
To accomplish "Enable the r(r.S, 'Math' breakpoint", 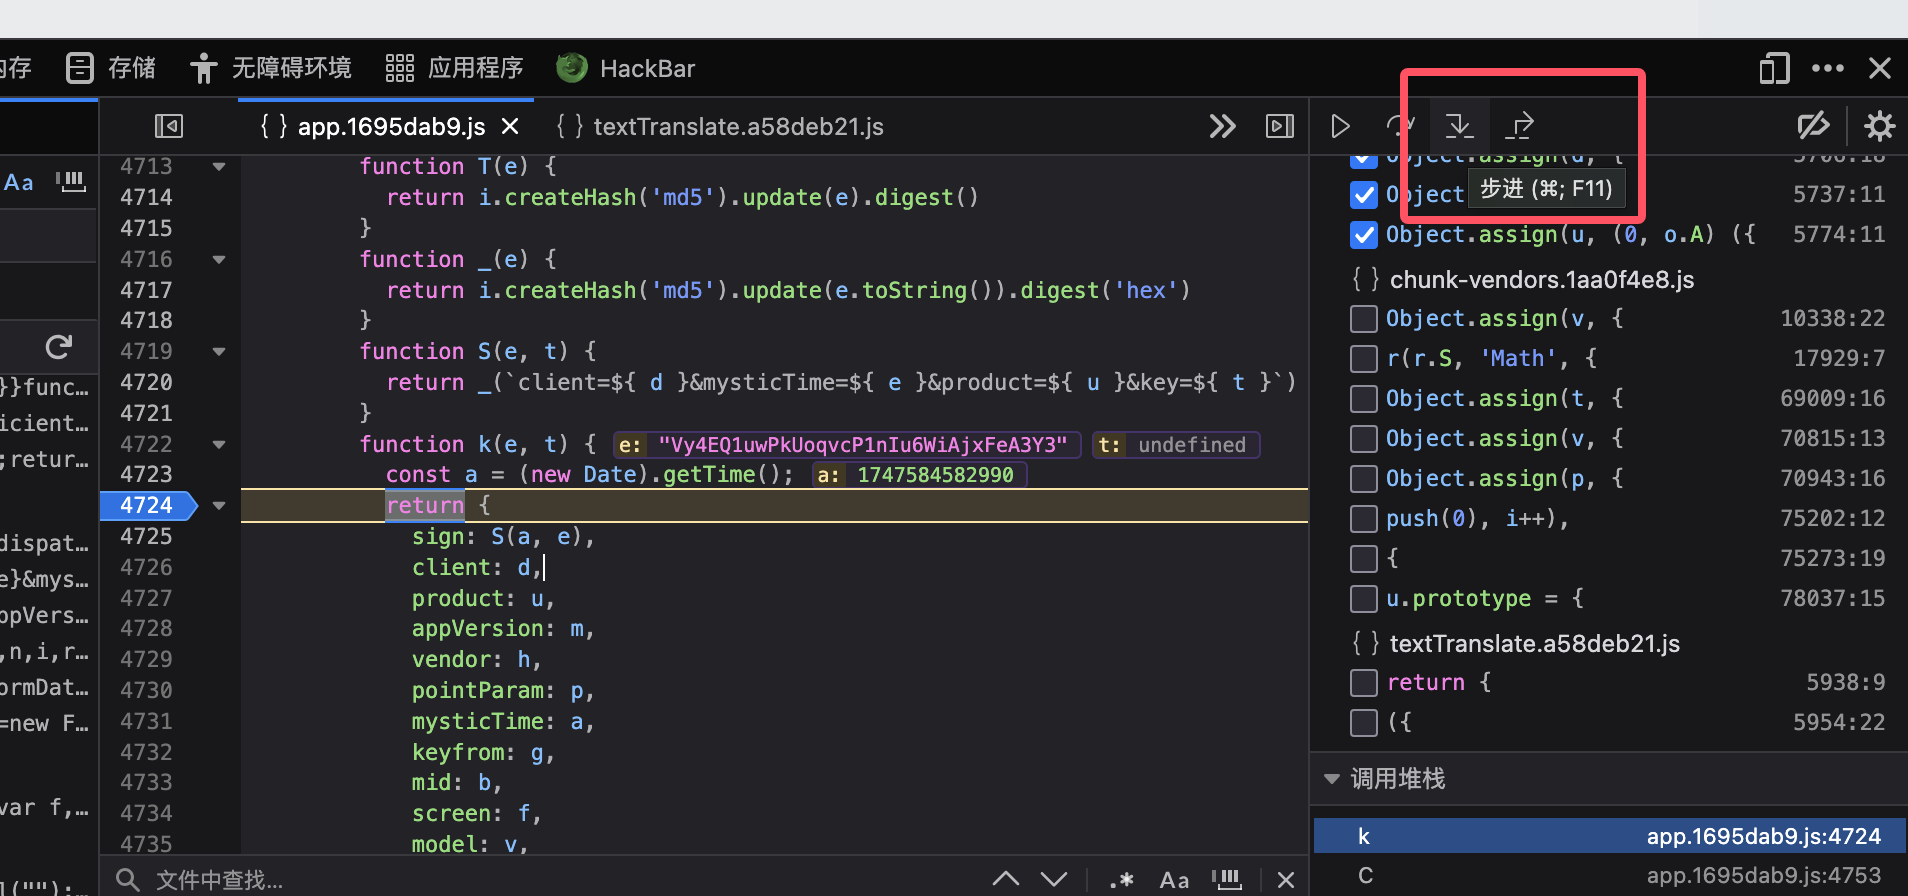I will tap(1363, 358).
